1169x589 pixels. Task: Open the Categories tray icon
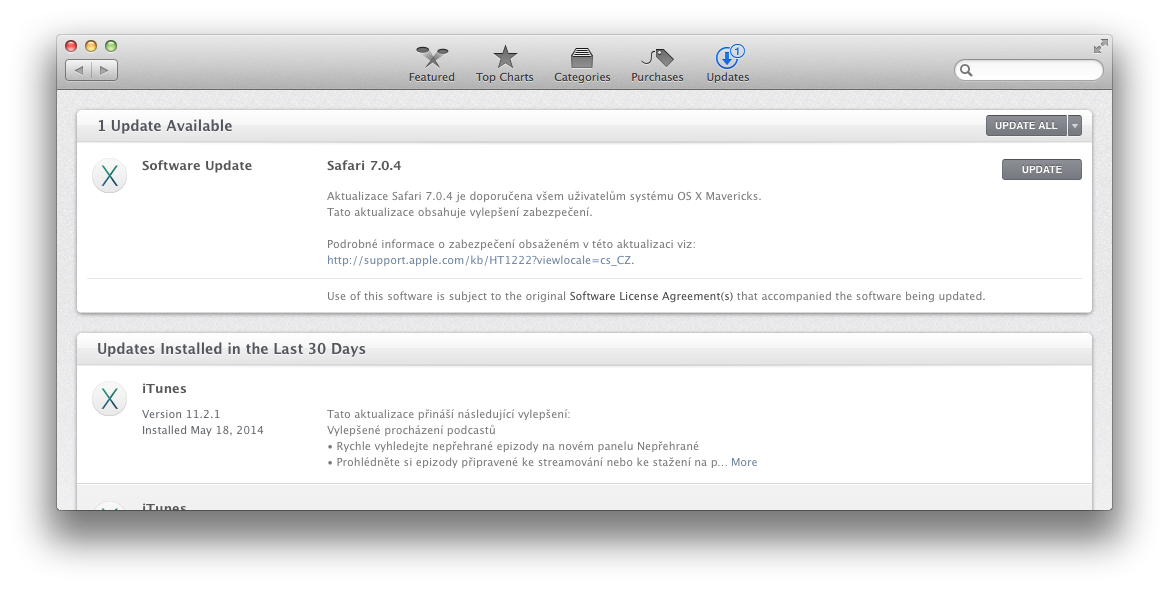(x=582, y=57)
